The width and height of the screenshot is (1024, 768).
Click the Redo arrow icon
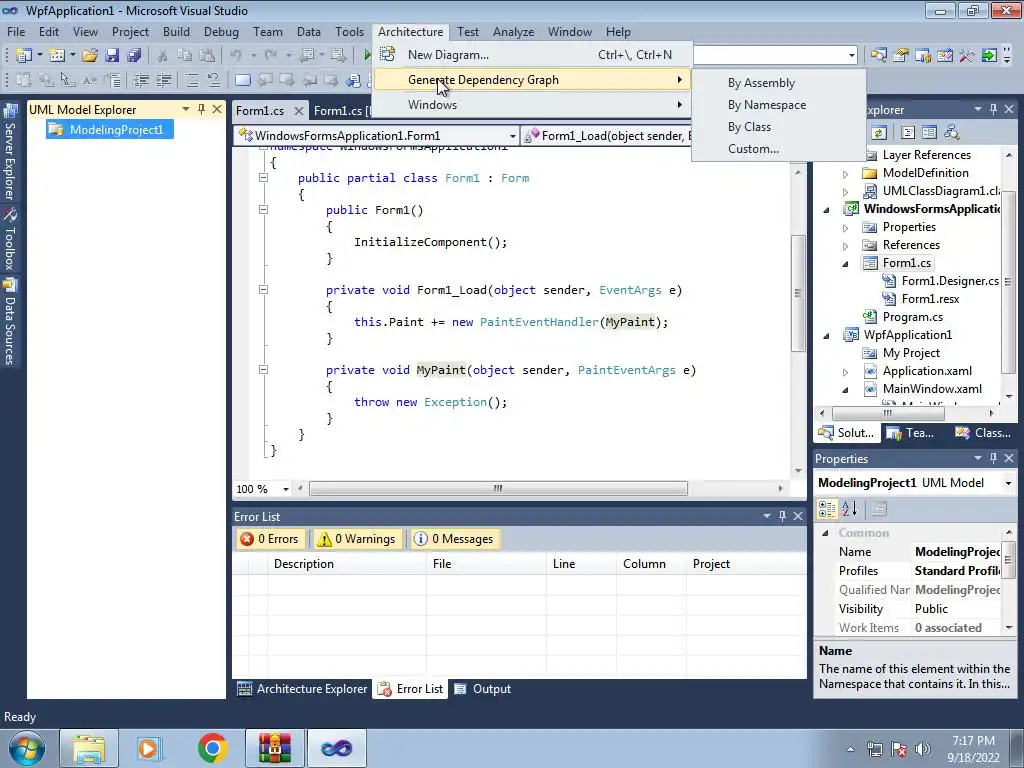pos(270,56)
